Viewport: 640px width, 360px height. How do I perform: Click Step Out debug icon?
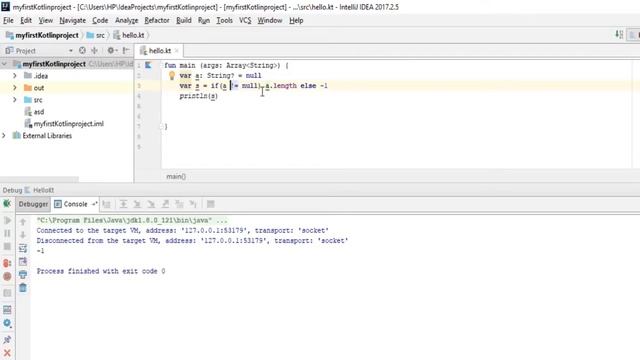coord(165,204)
